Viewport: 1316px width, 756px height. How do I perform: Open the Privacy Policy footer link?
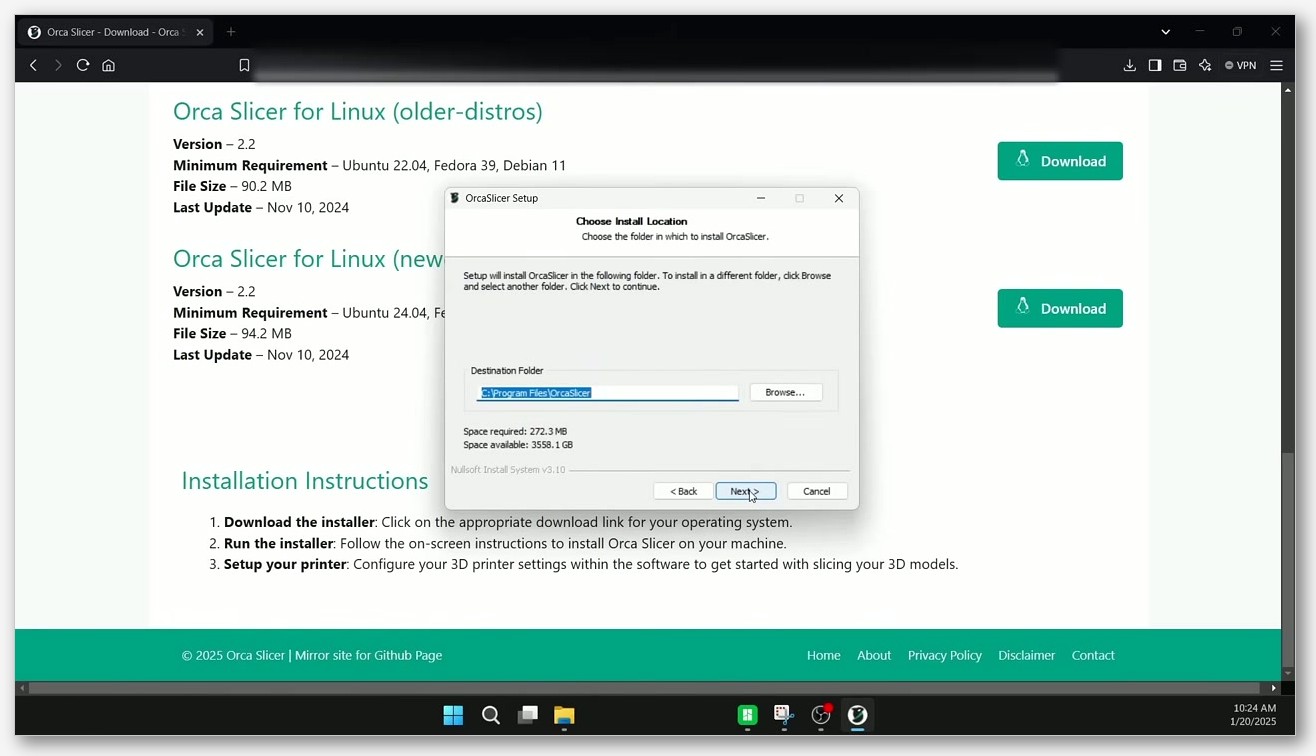pos(944,655)
